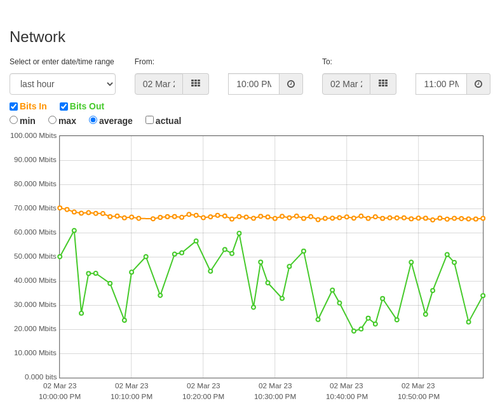Open the To time clock picker icon

[x=478, y=84]
